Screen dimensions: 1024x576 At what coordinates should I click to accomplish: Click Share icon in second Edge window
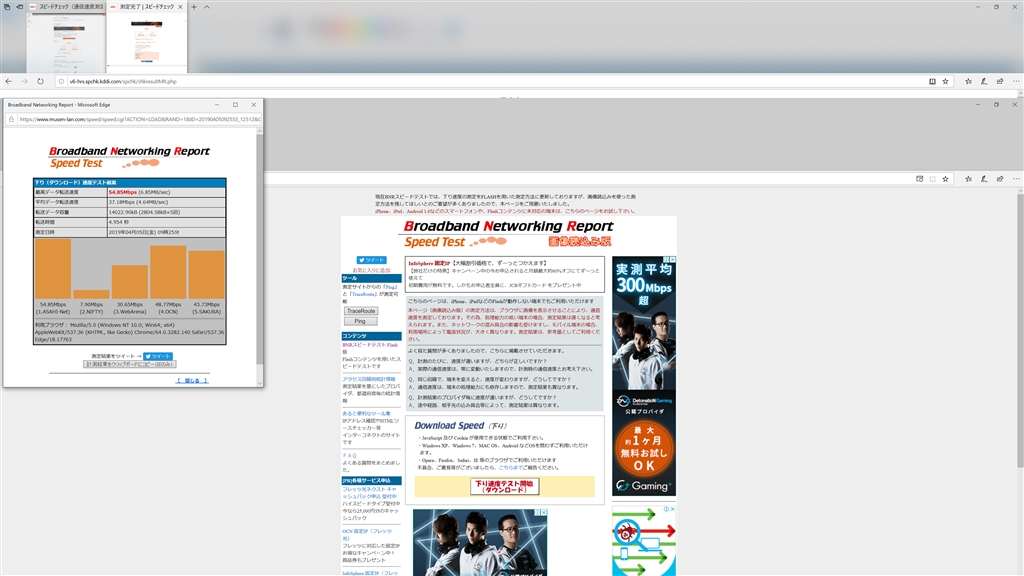[x=1000, y=179]
